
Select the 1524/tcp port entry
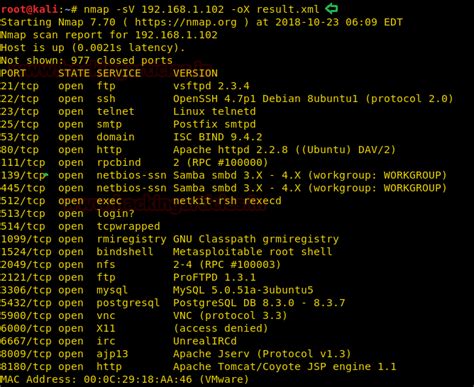pos(26,252)
